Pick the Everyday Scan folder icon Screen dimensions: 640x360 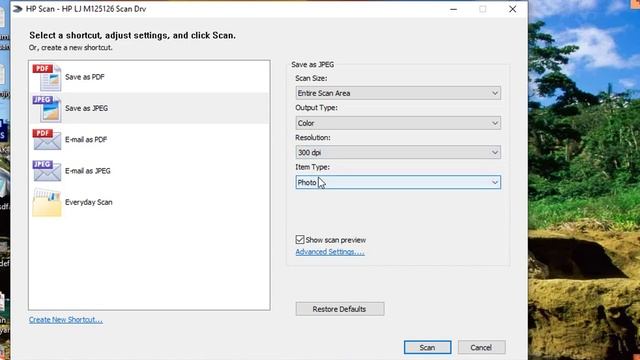click(47, 202)
